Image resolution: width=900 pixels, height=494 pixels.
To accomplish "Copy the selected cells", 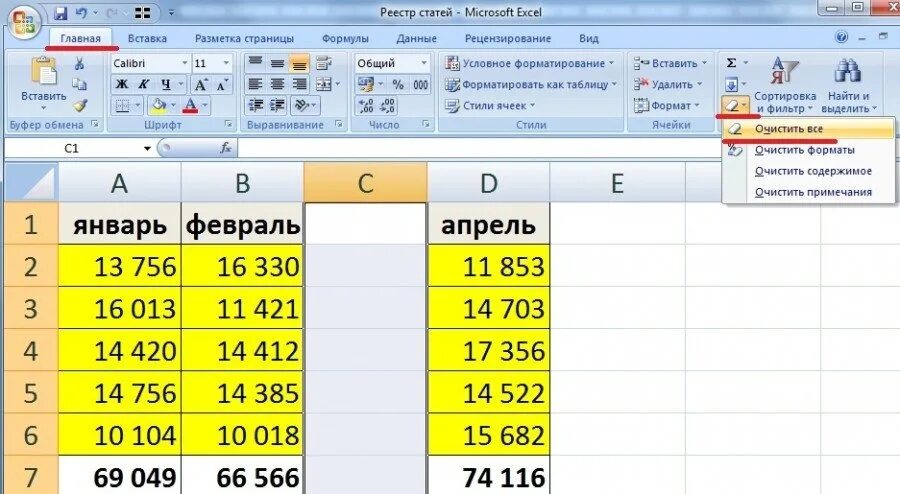I will click(x=80, y=84).
